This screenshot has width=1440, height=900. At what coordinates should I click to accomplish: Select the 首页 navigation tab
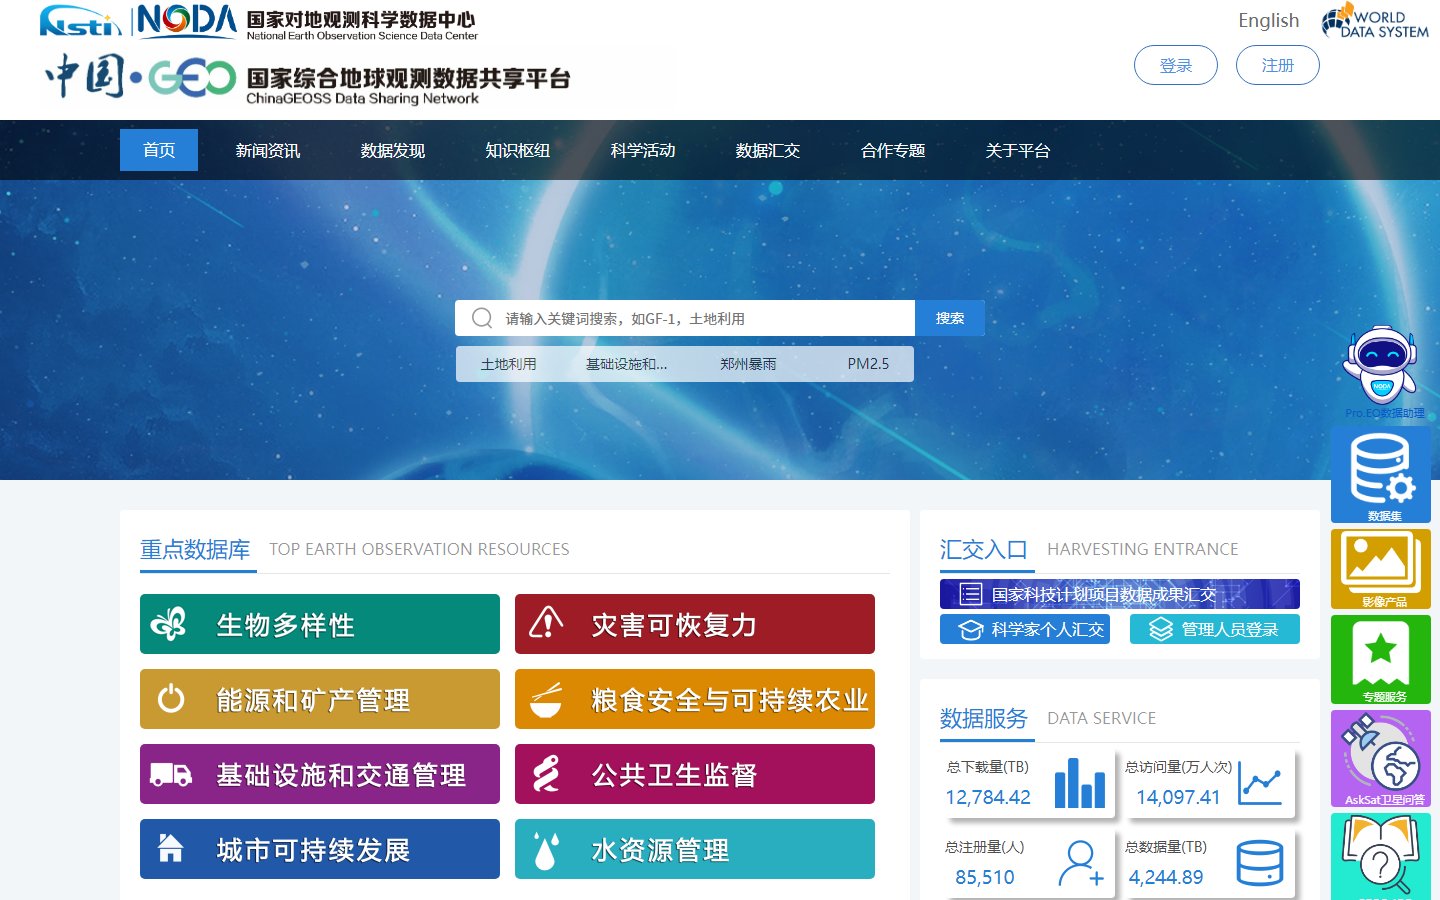tap(159, 150)
